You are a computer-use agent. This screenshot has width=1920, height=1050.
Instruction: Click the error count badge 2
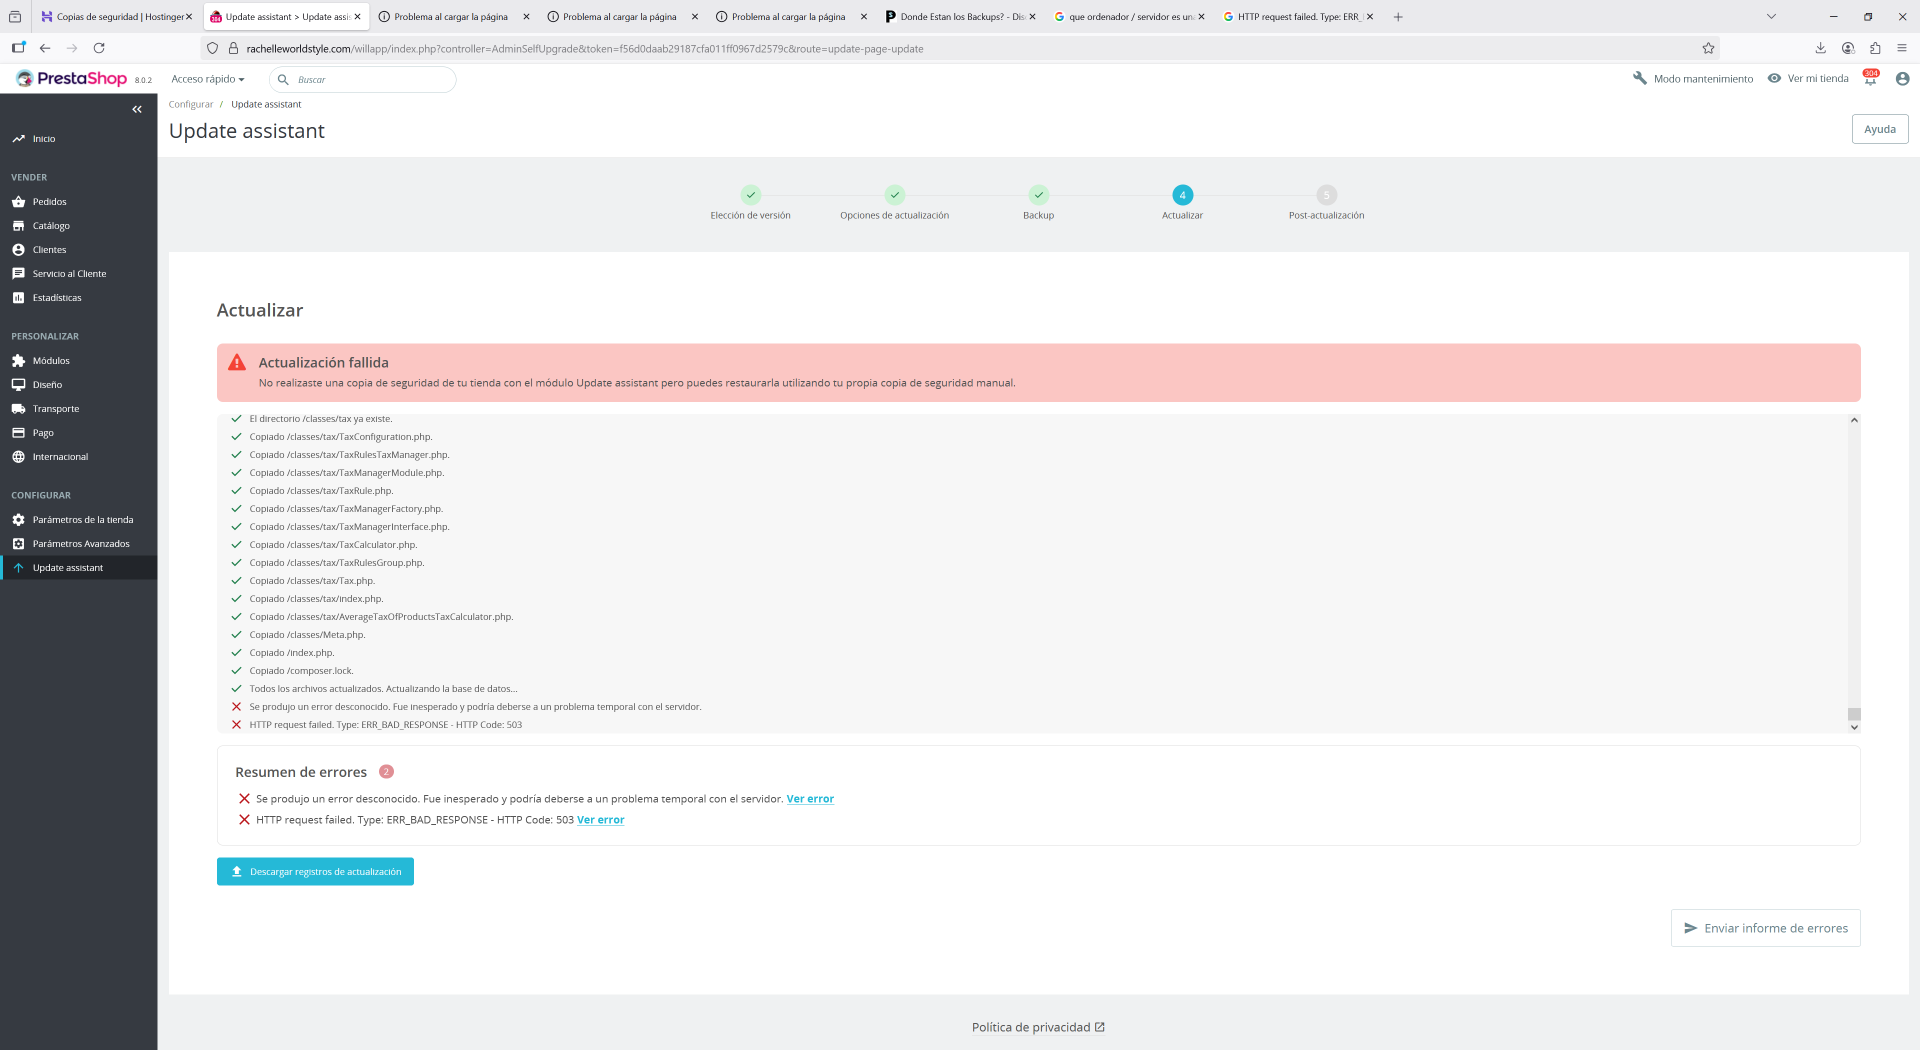pos(386,772)
